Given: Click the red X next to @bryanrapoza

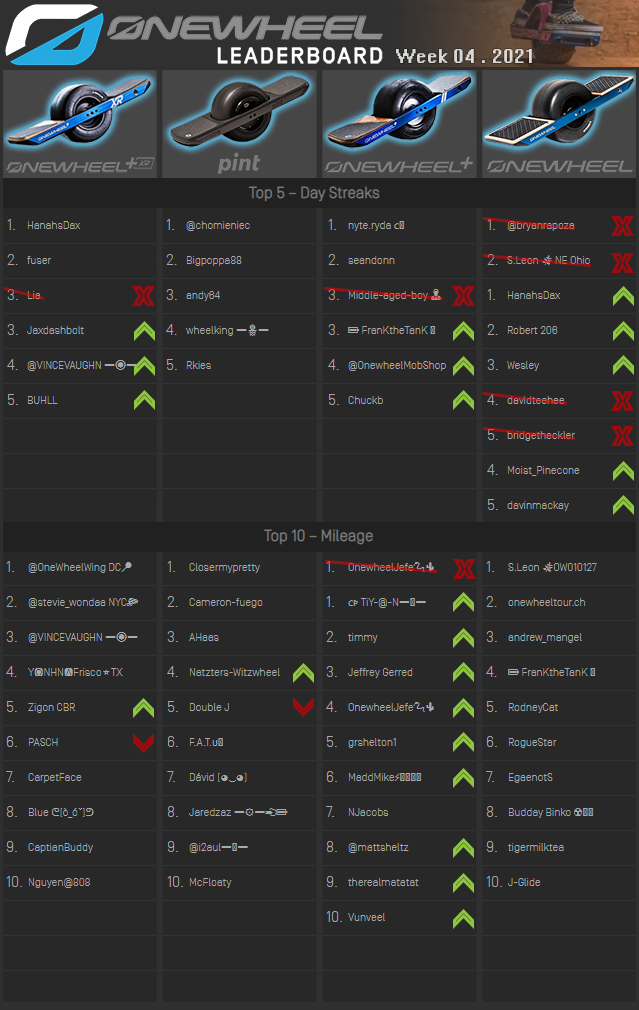Looking at the screenshot, I should point(622,226).
